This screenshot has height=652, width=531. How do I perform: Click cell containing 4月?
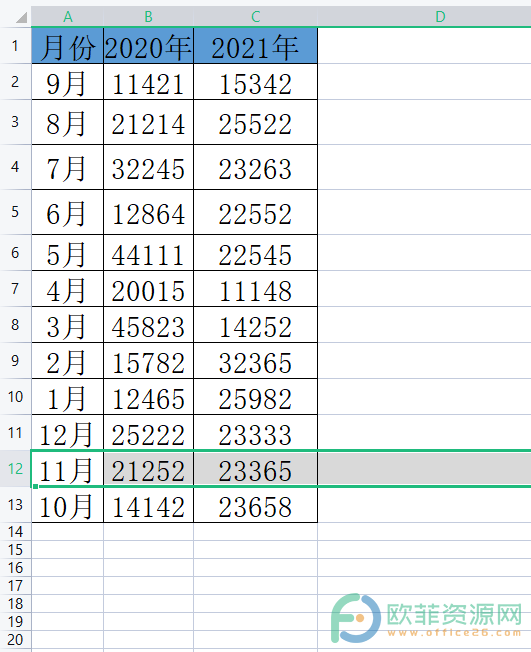tap(67, 289)
